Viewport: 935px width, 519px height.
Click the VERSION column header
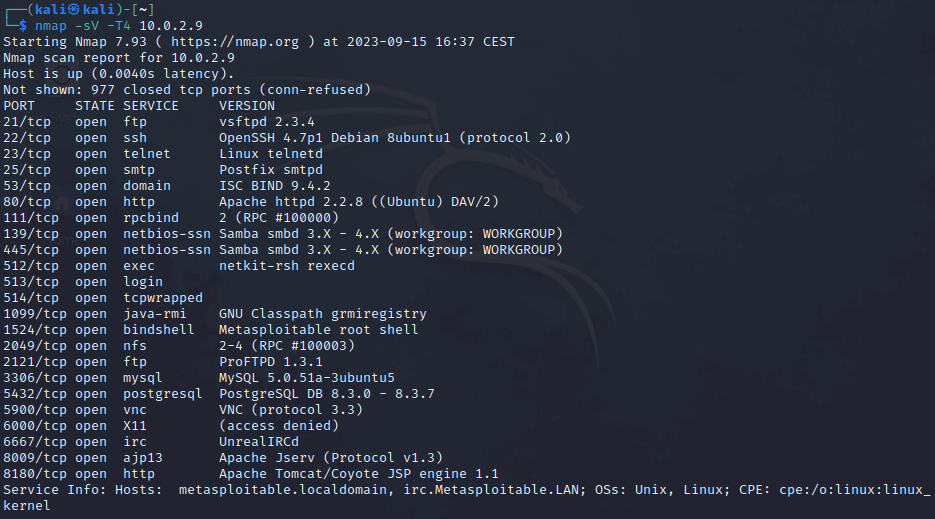coord(247,106)
